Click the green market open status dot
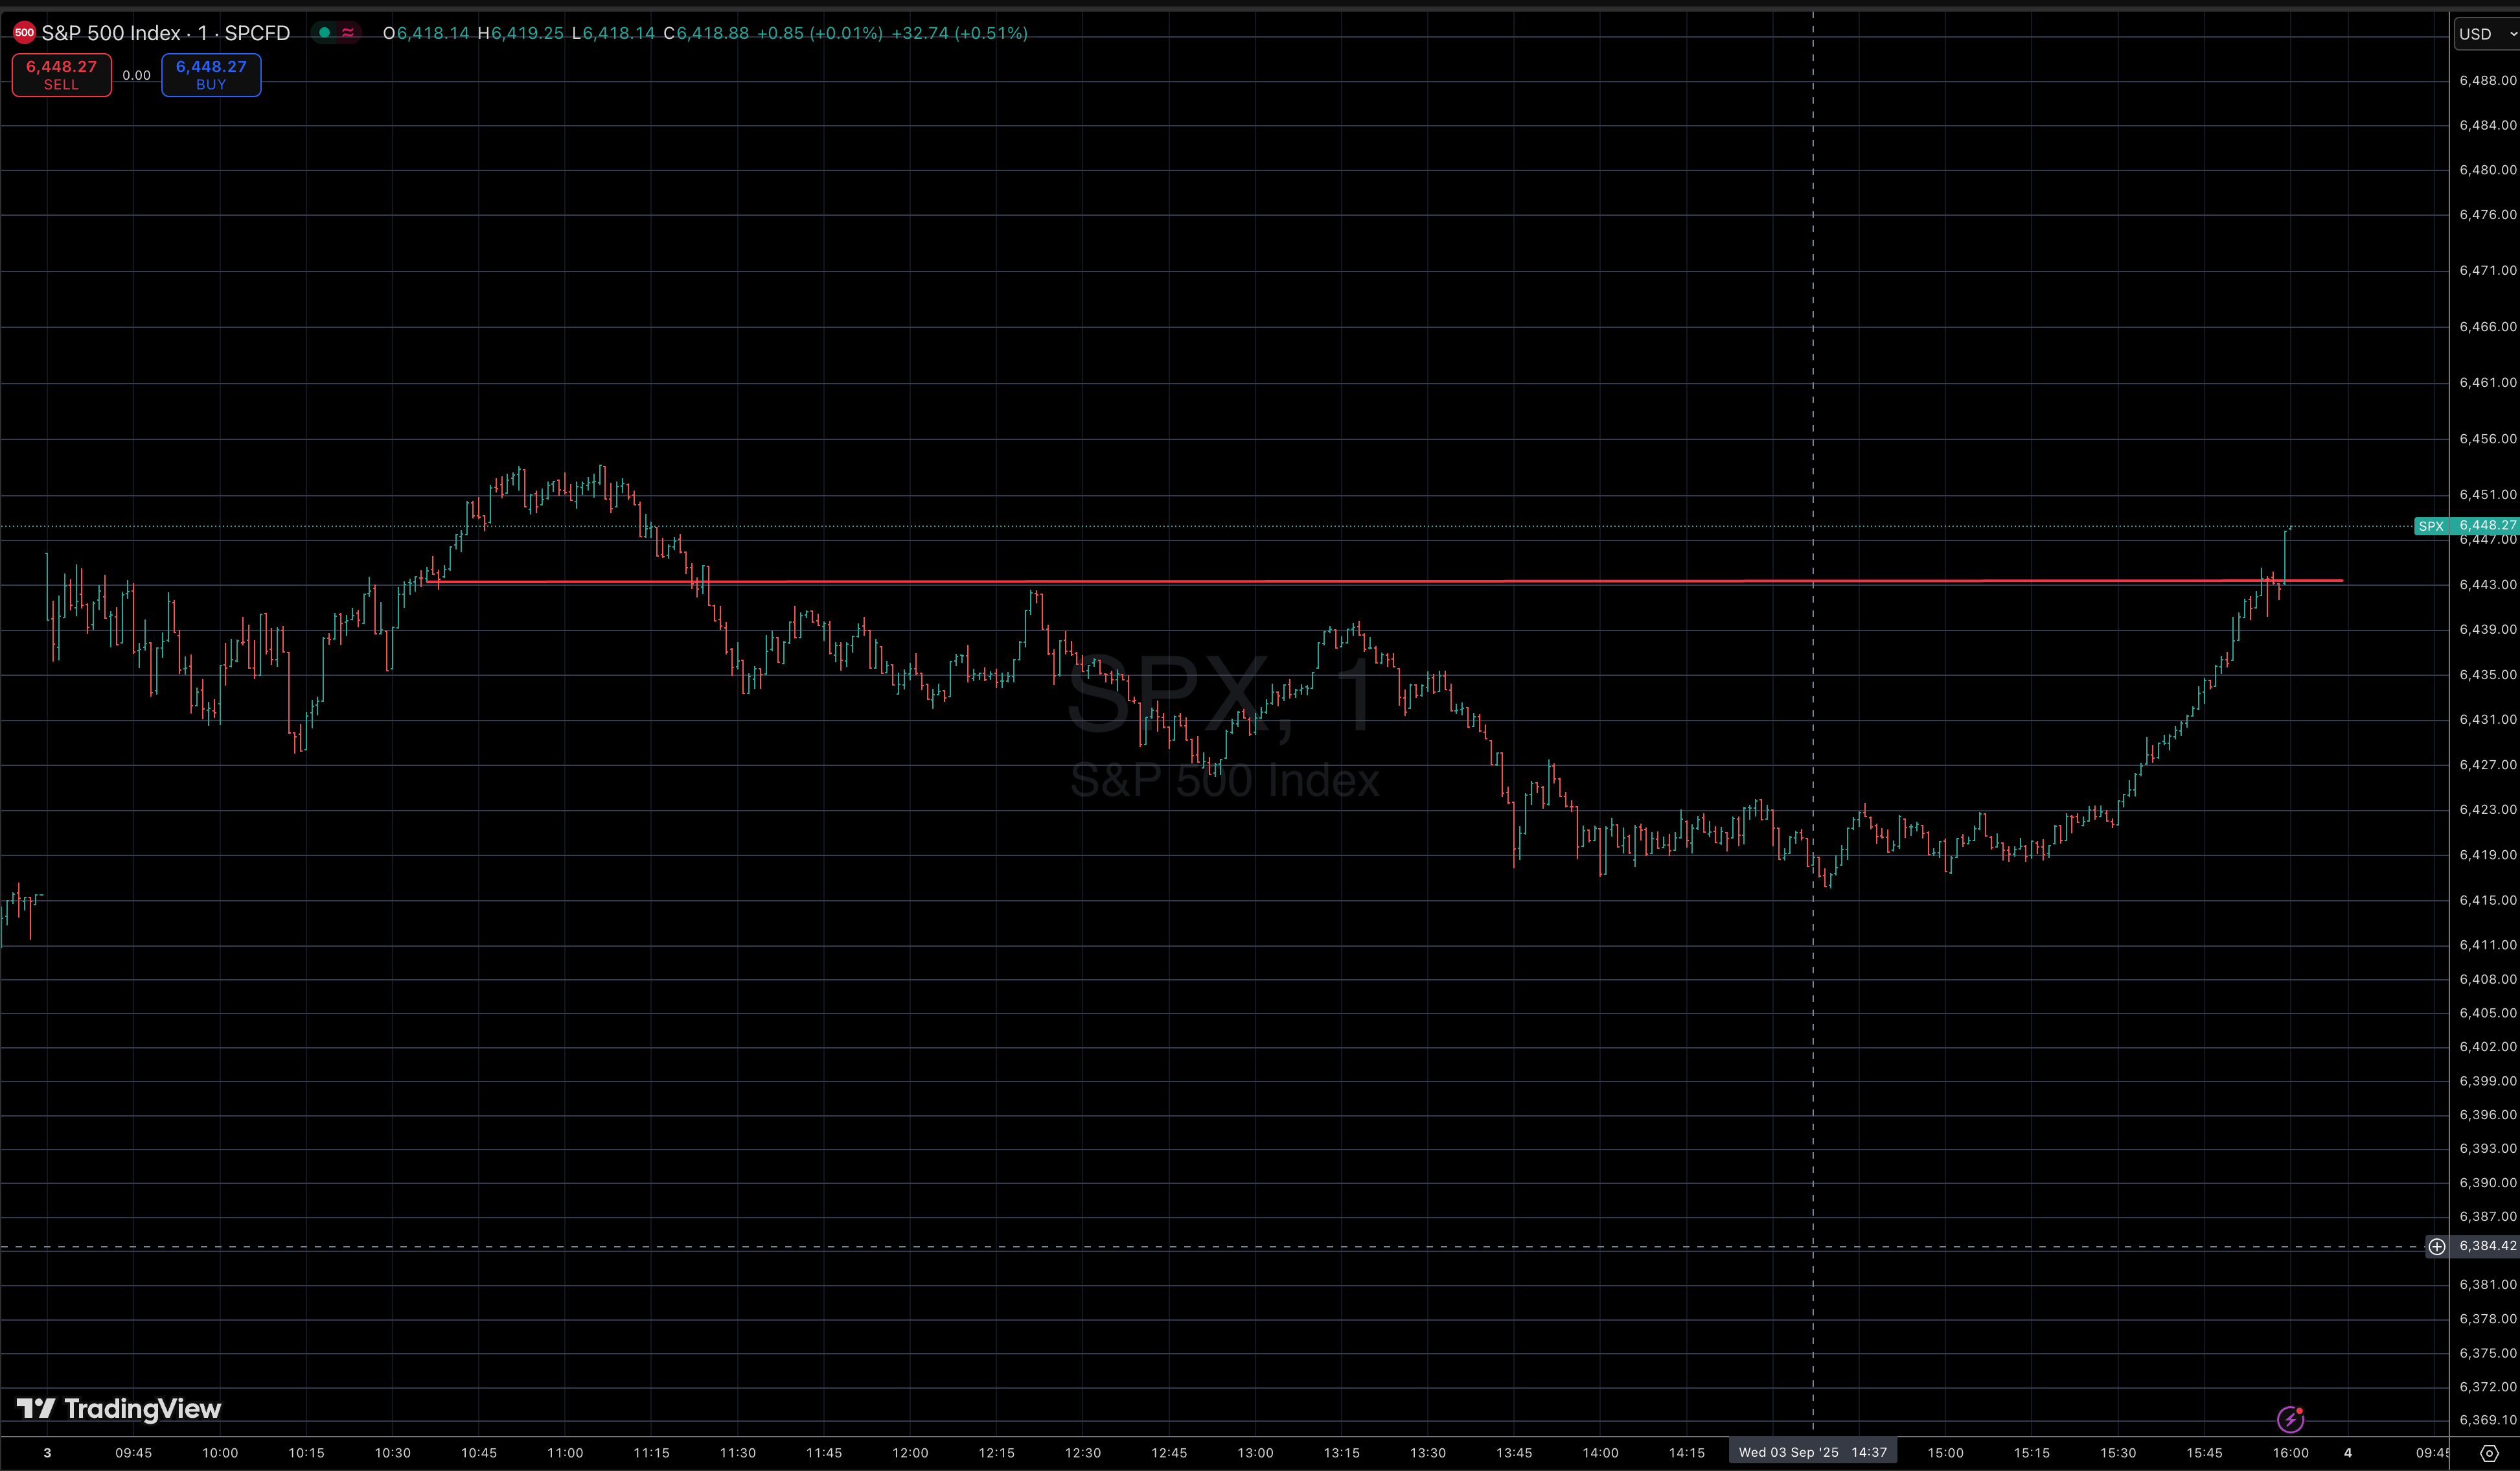This screenshot has width=2520, height=1471. click(x=324, y=33)
